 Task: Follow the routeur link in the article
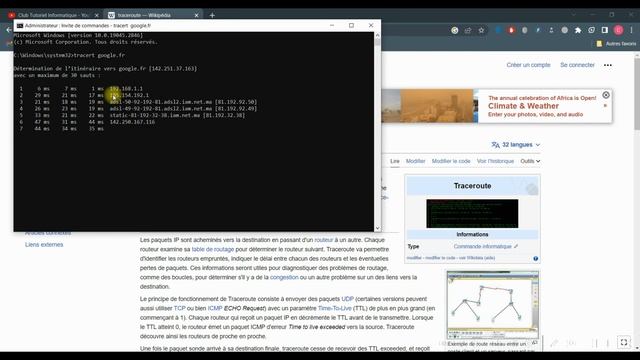click(324, 240)
